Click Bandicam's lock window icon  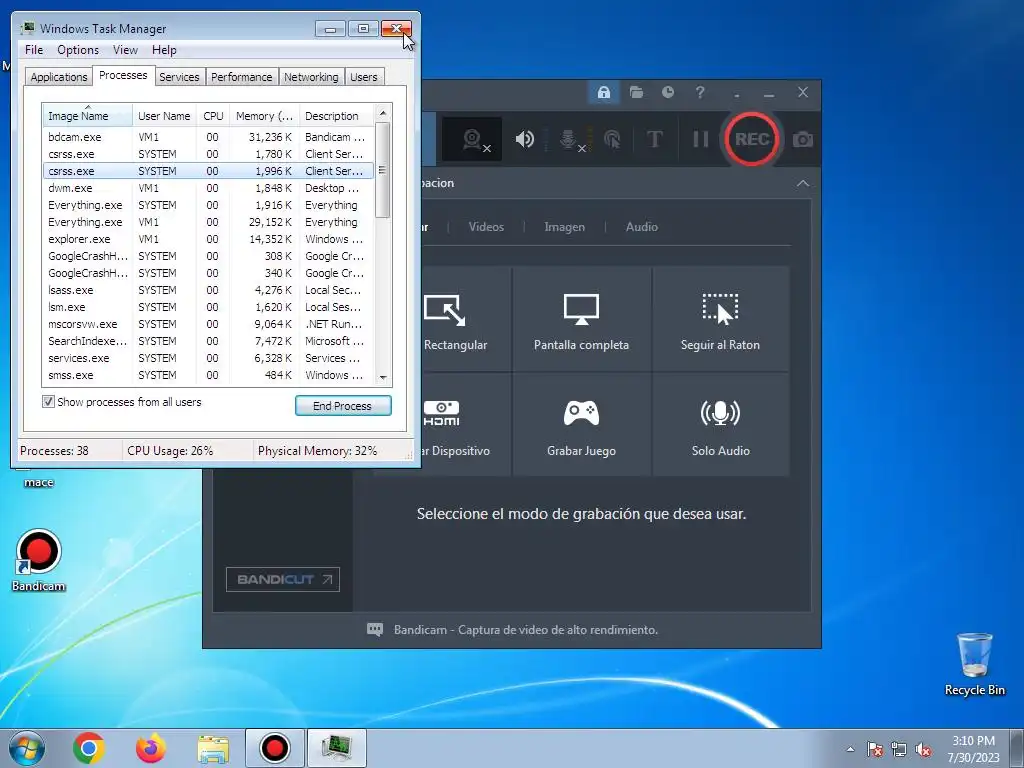coord(603,92)
